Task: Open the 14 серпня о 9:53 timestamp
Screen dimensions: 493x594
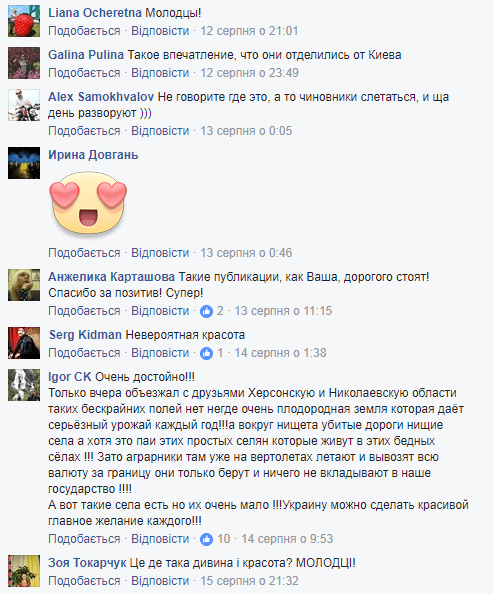Action: 287,539
